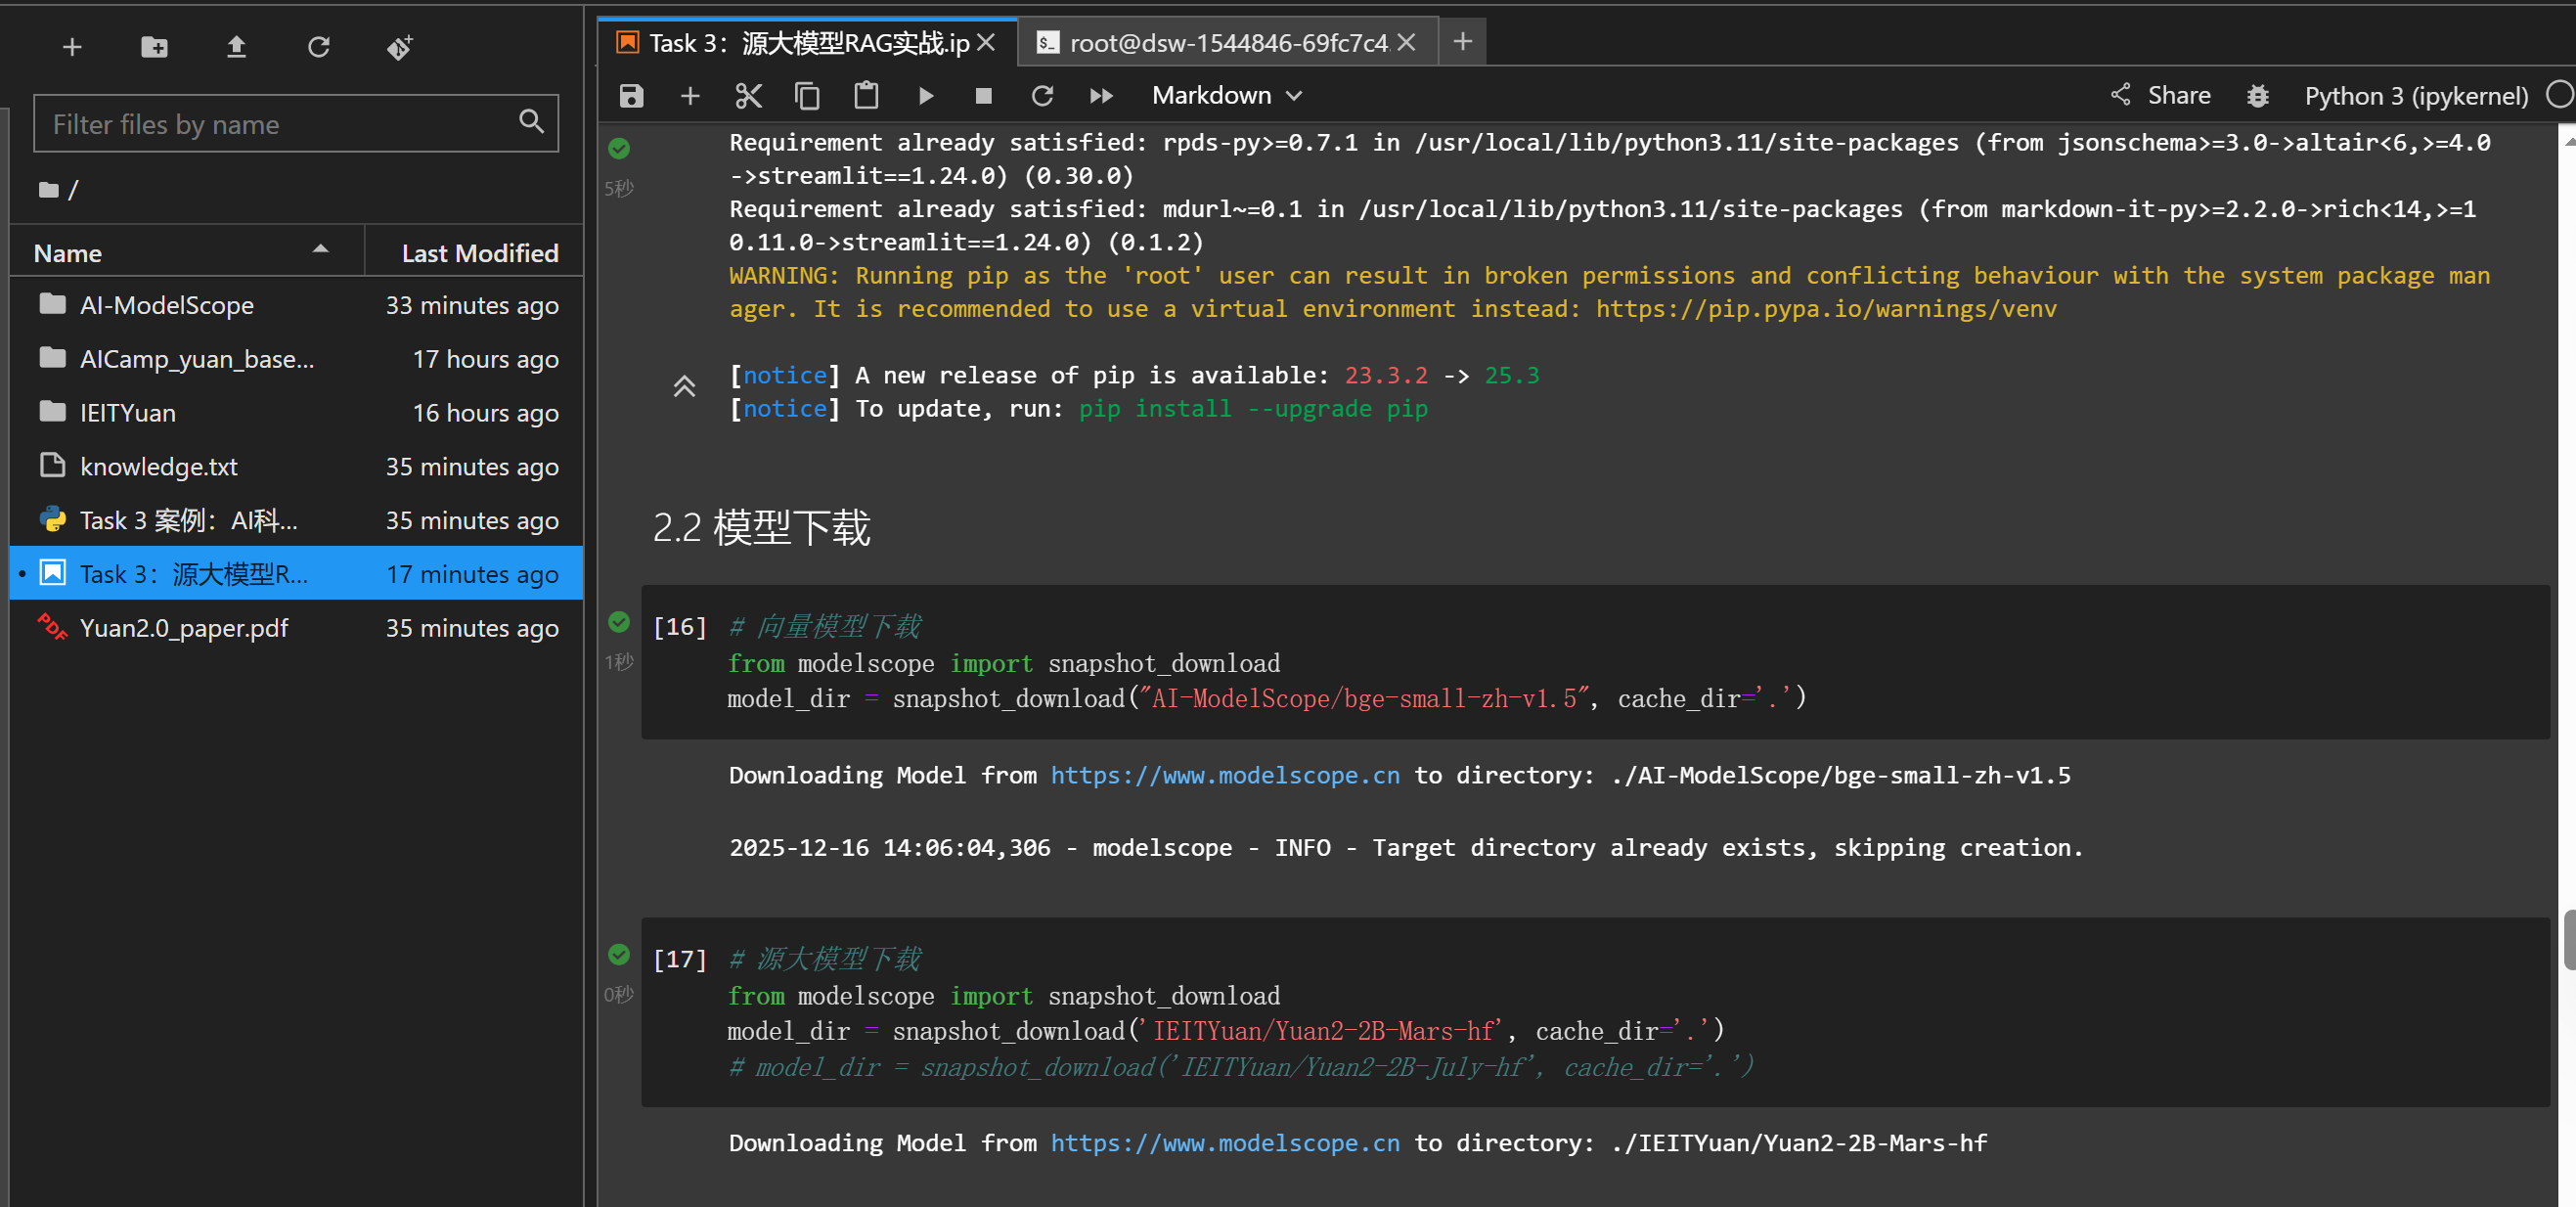Interrupt the kernel with the stop icon
The height and width of the screenshot is (1207, 2576).
[983, 96]
